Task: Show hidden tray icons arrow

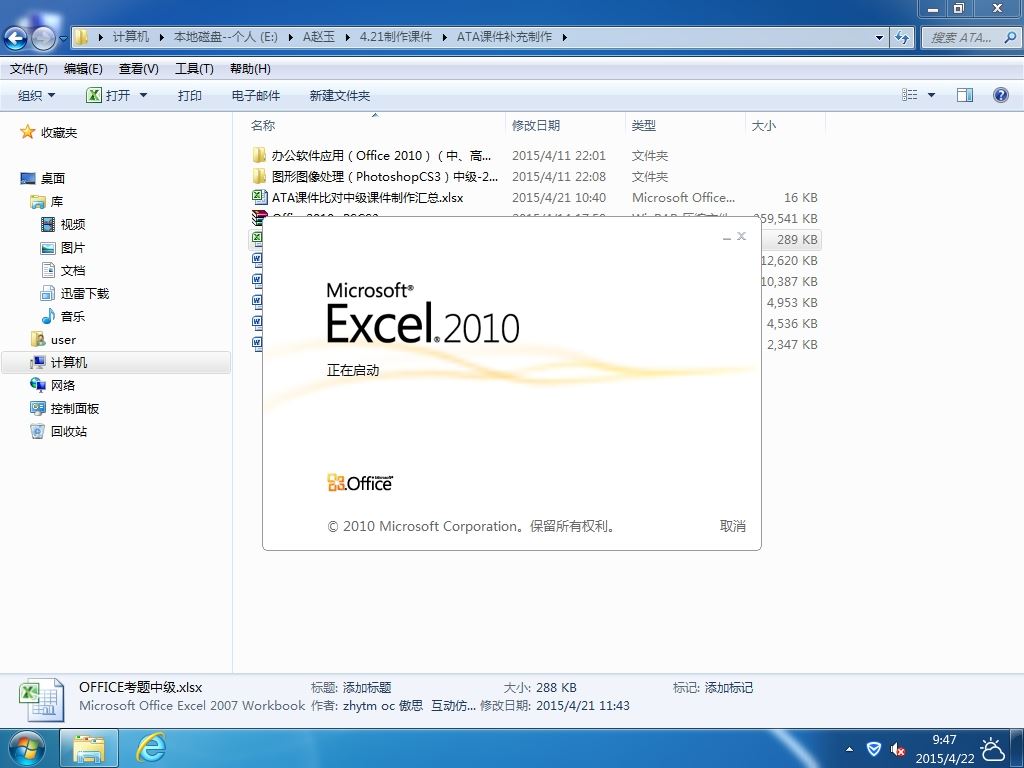Action: tap(849, 749)
